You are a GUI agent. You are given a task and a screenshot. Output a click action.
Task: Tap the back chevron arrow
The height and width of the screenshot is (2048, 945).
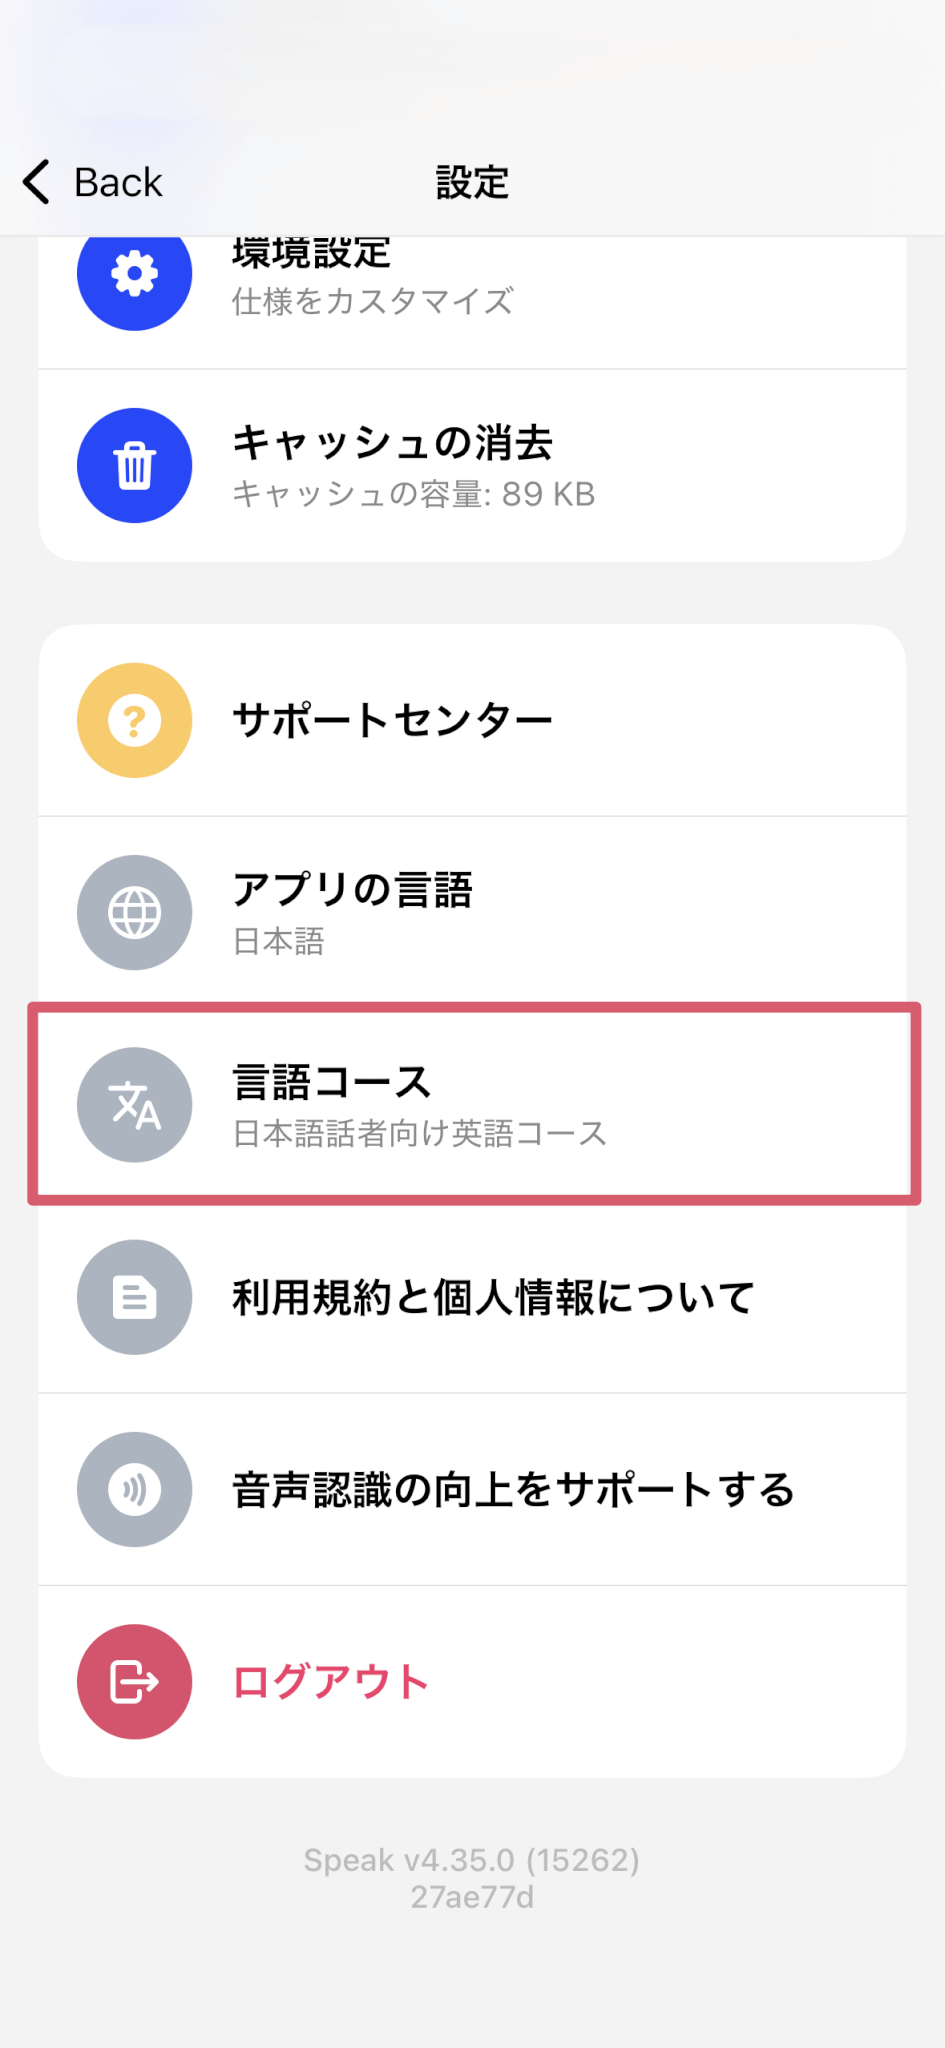(37, 182)
